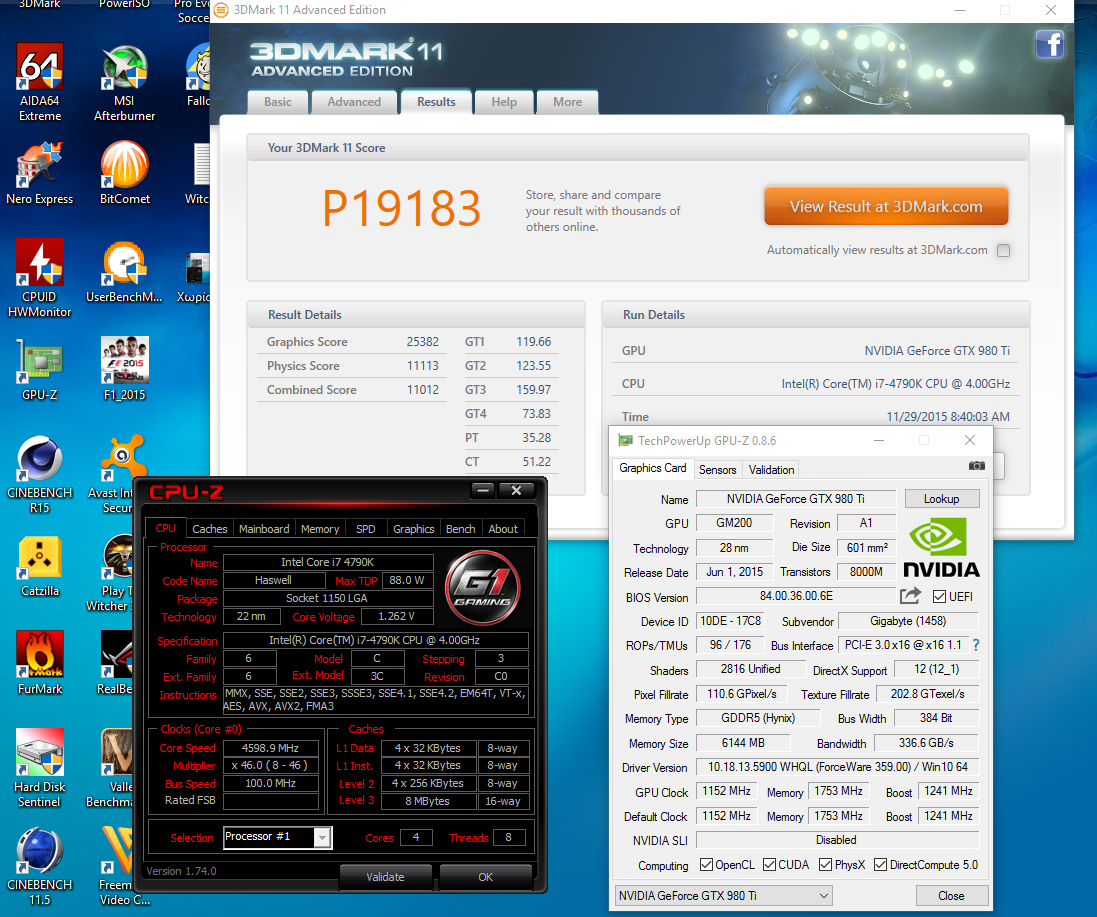This screenshot has height=917, width=1097.
Task: Open AIDA64 Extreme desktop icon
Action: click(x=40, y=82)
